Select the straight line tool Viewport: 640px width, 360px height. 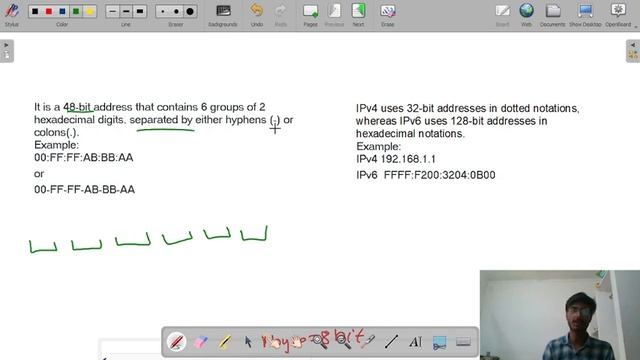coord(391,342)
